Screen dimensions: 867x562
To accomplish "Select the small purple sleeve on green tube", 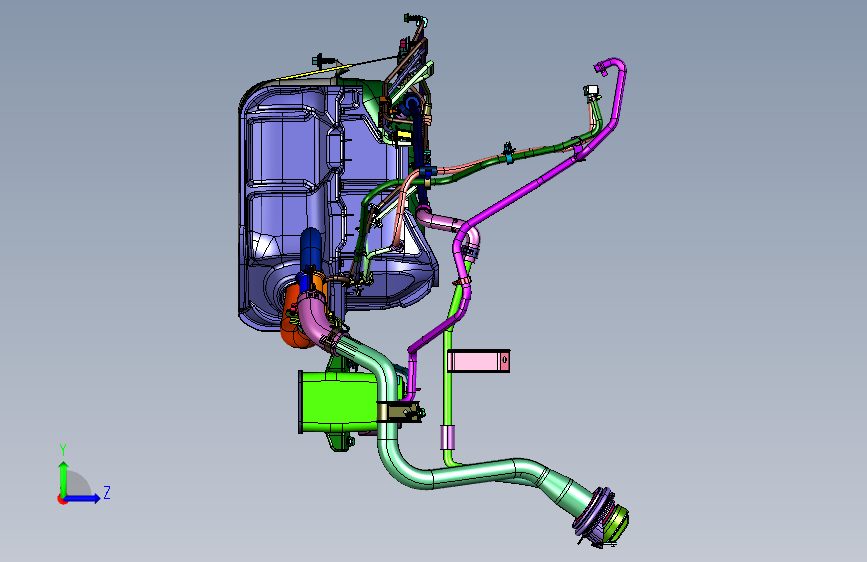I will pyautogui.click(x=448, y=437).
